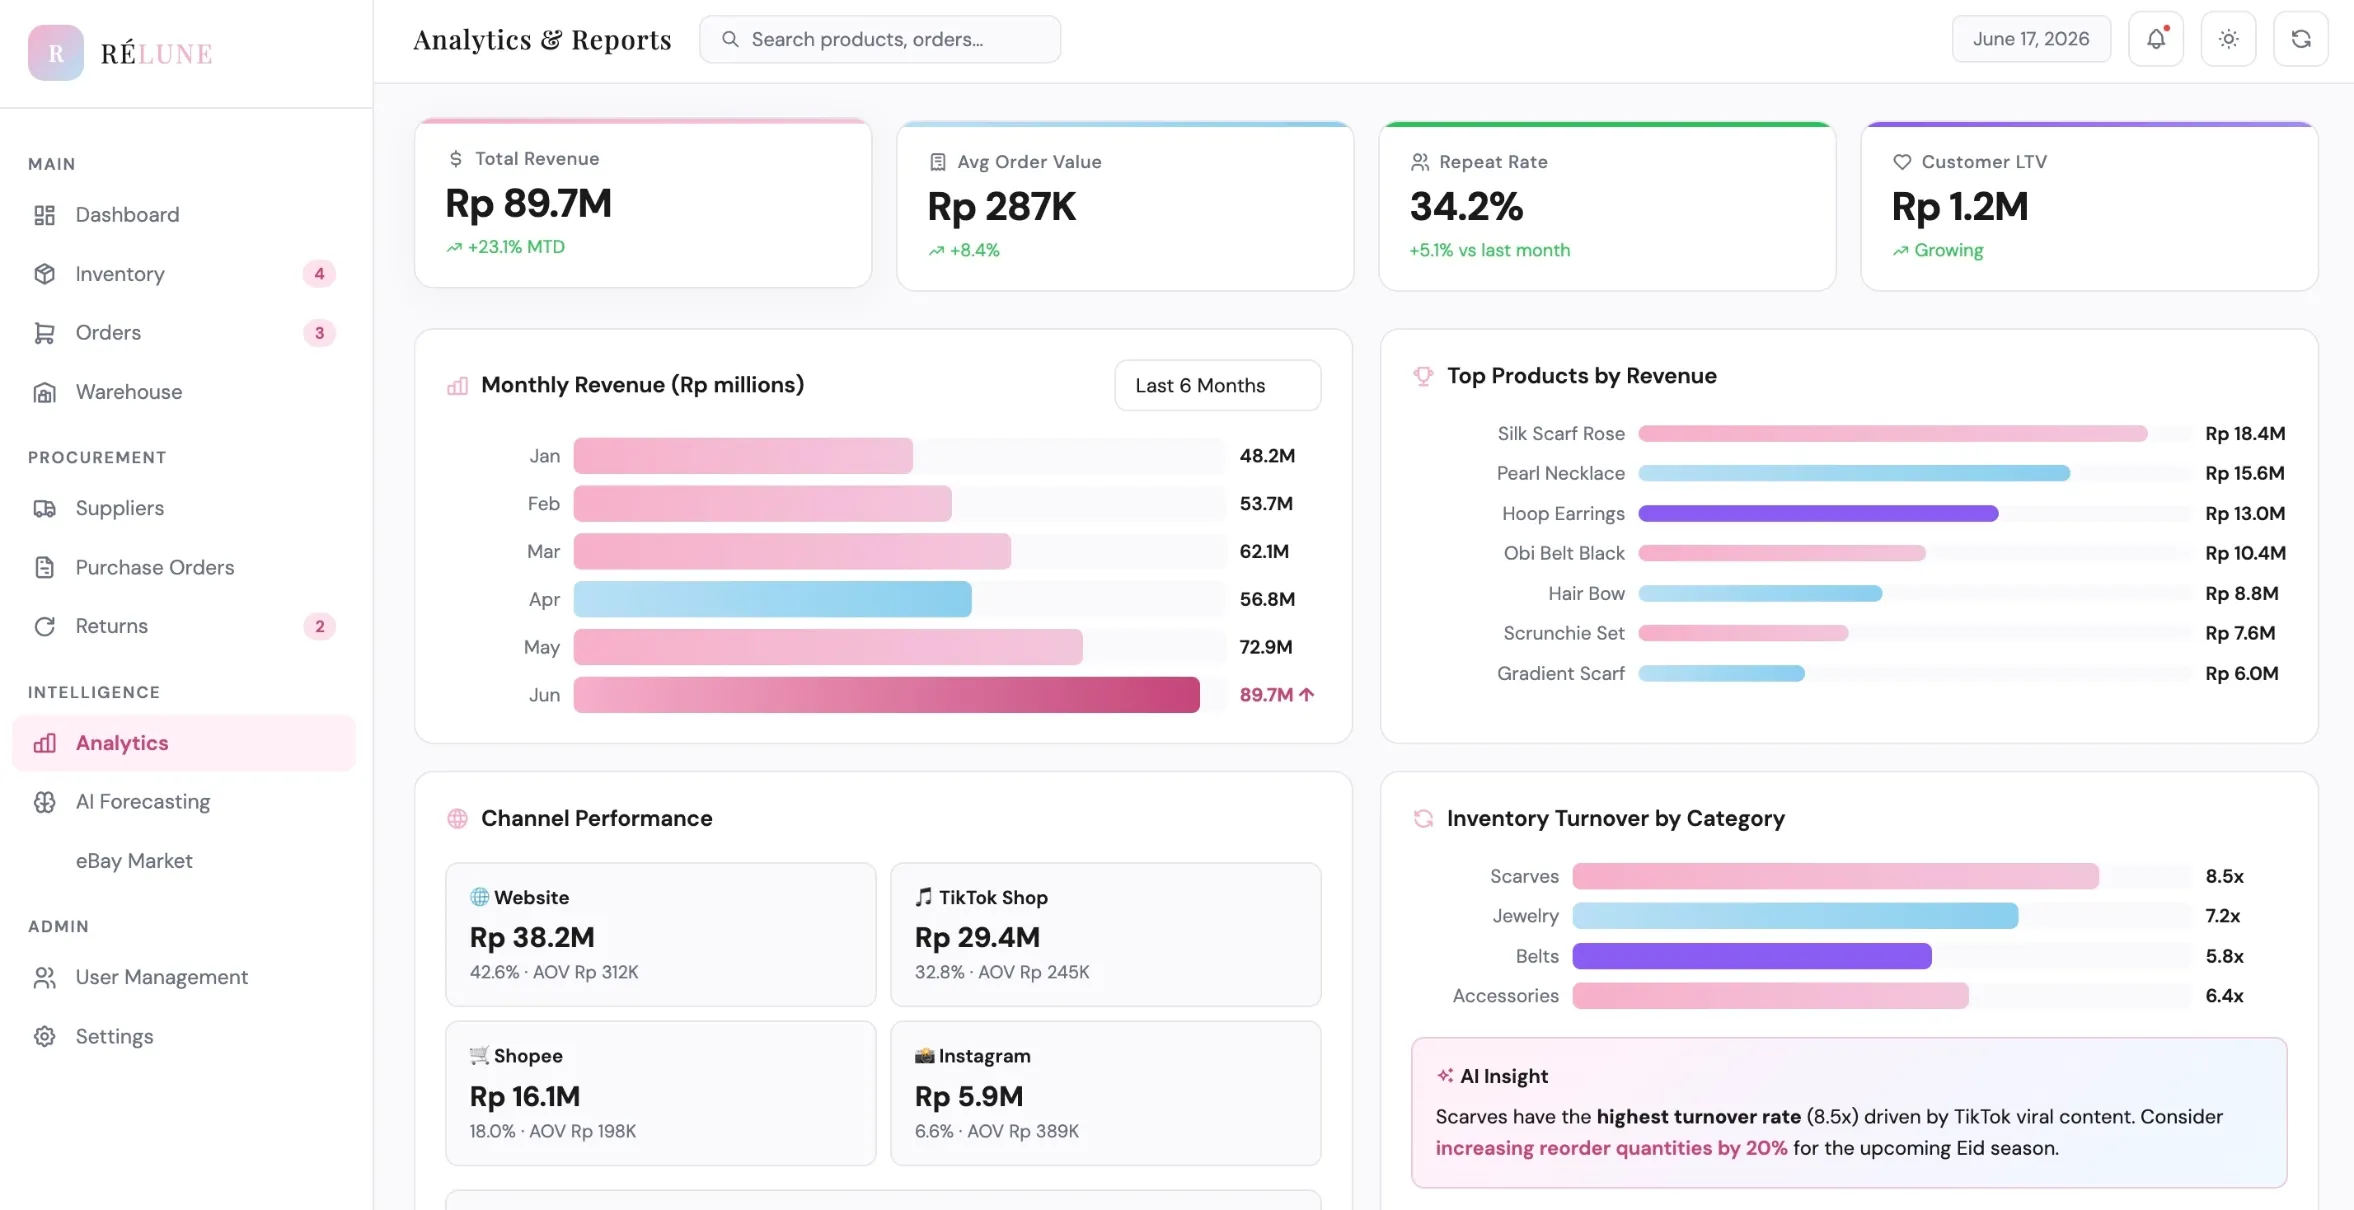Click the Purchase Orders document icon

click(x=44, y=567)
